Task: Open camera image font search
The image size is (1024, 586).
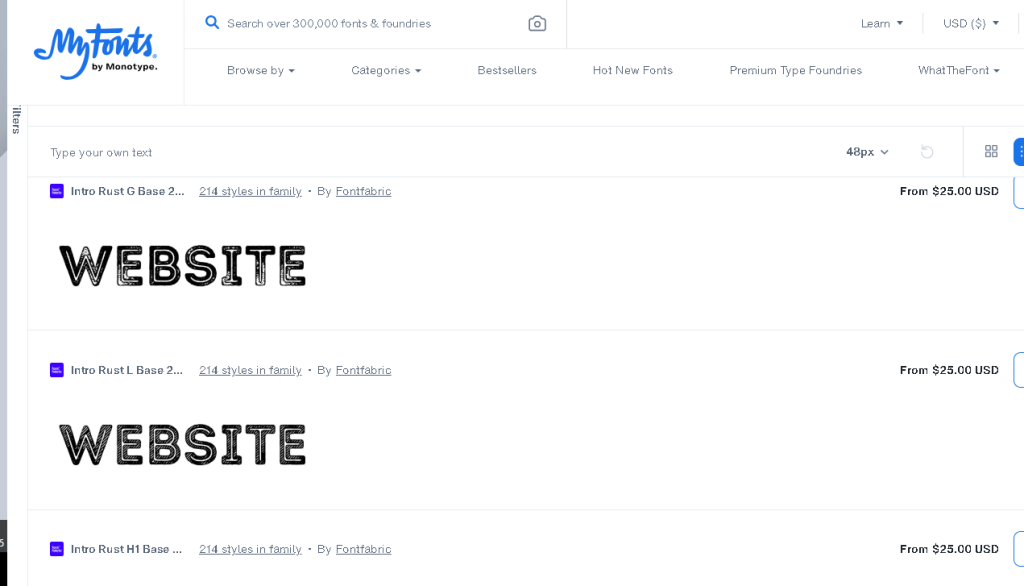Action: (x=537, y=23)
